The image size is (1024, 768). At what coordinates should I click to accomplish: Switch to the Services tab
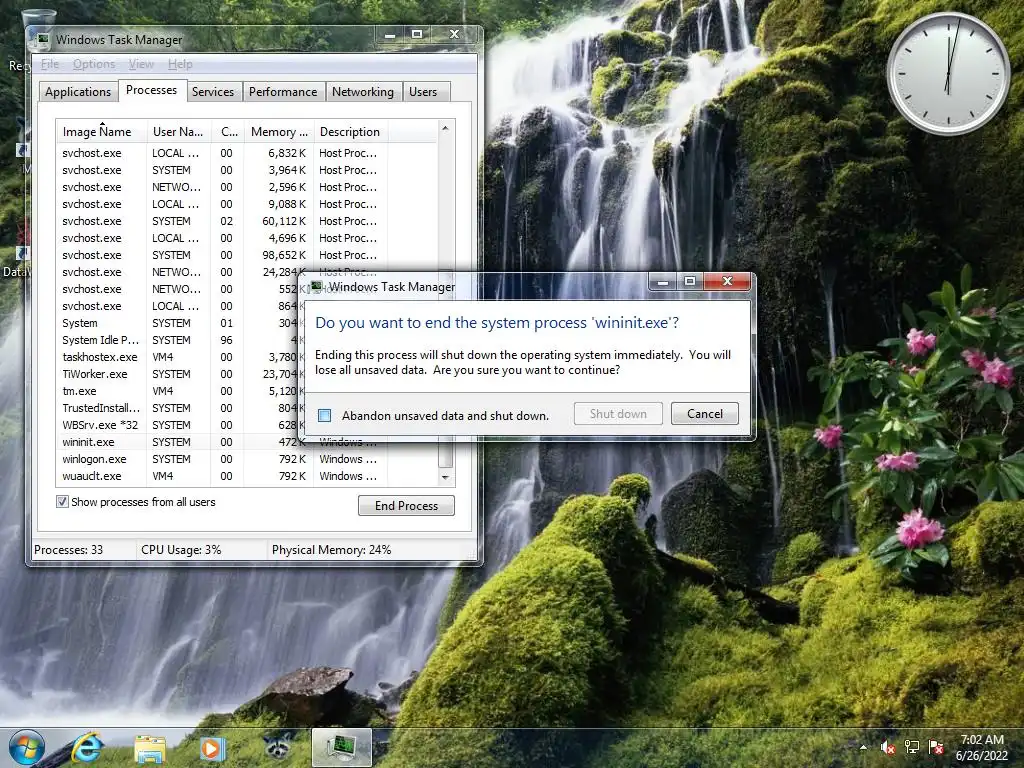(213, 92)
